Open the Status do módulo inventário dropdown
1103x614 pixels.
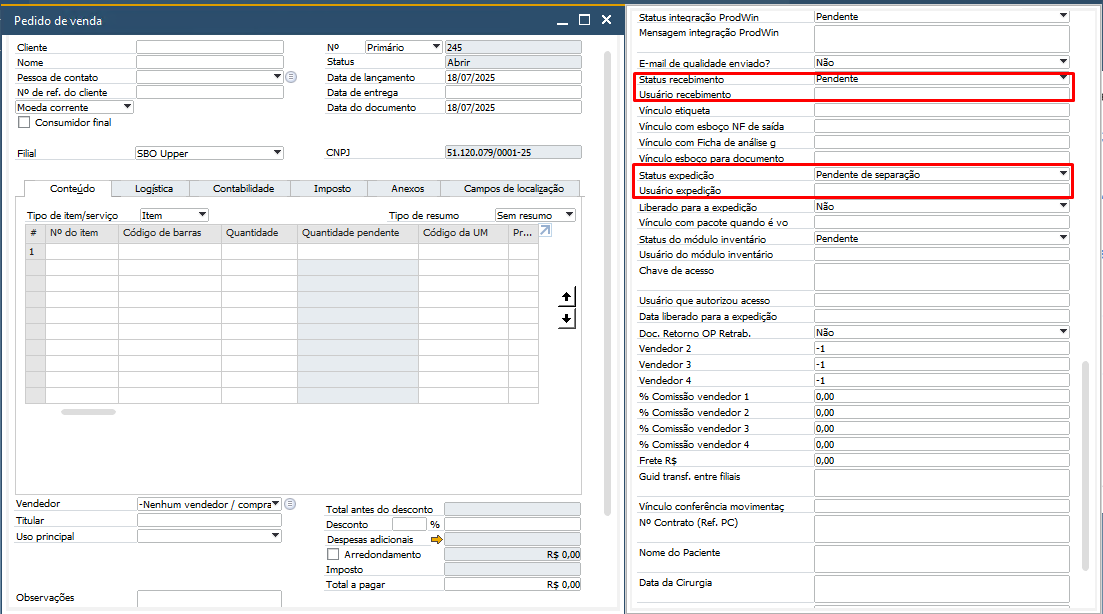coord(1063,238)
